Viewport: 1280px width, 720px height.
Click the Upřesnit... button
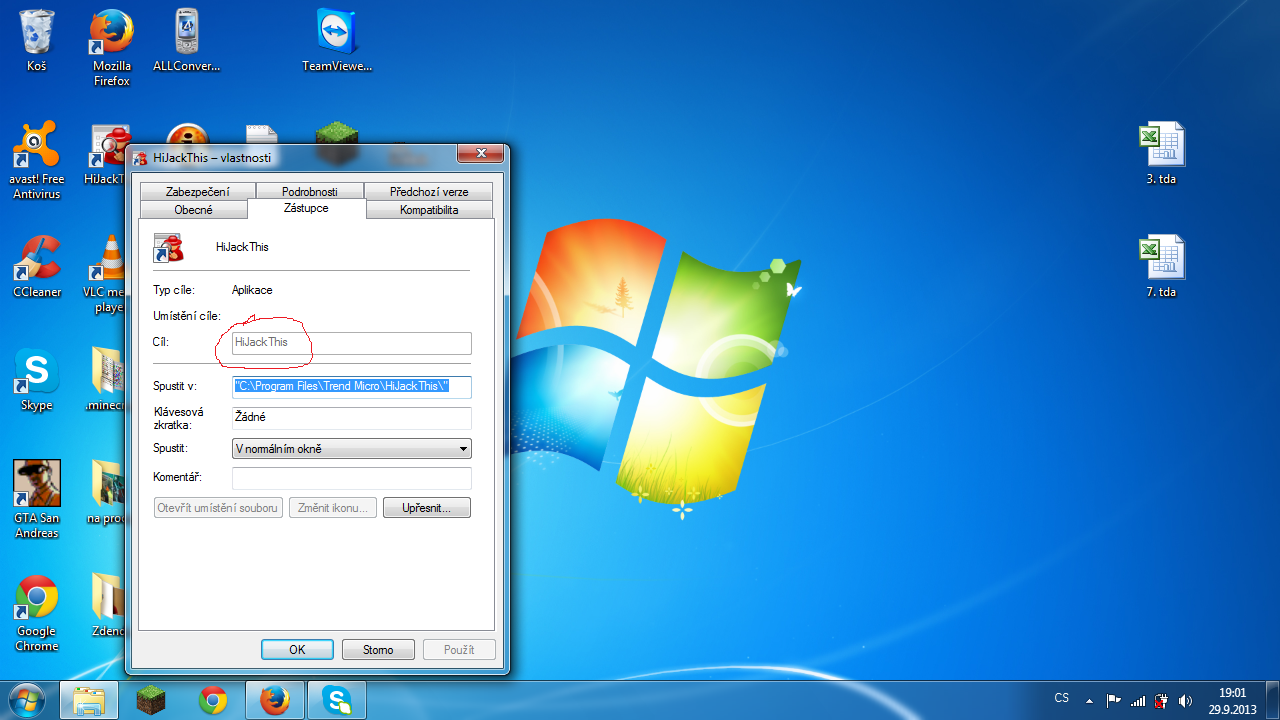tap(427, 508)
